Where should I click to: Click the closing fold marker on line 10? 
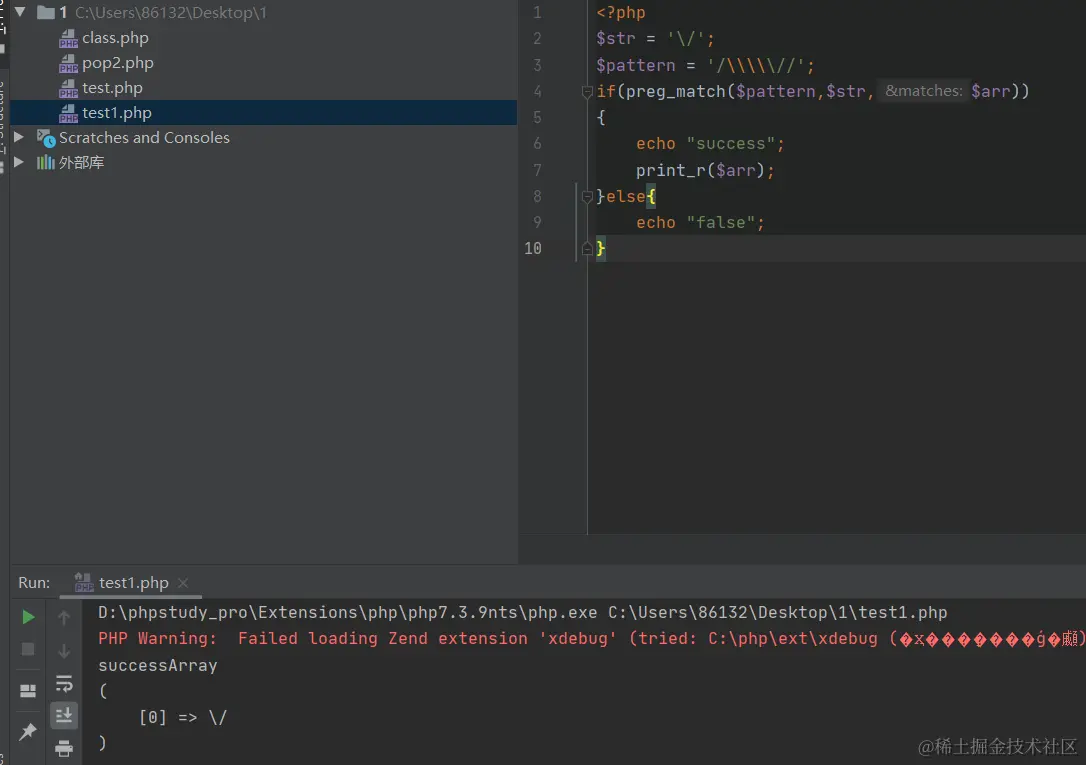pyautogui.click(x=587, y=249)
